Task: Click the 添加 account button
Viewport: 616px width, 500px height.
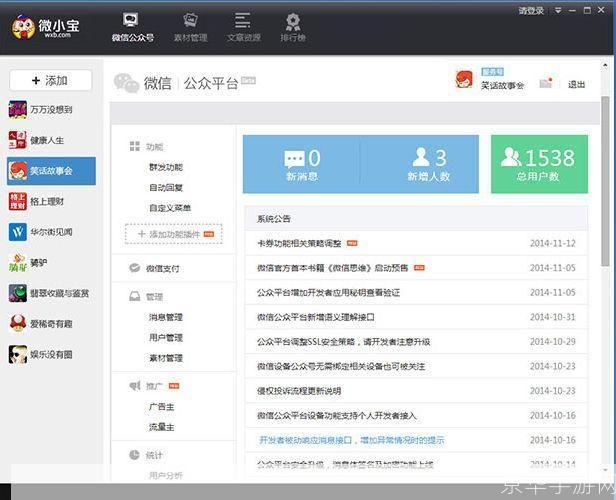Action: 51,81
